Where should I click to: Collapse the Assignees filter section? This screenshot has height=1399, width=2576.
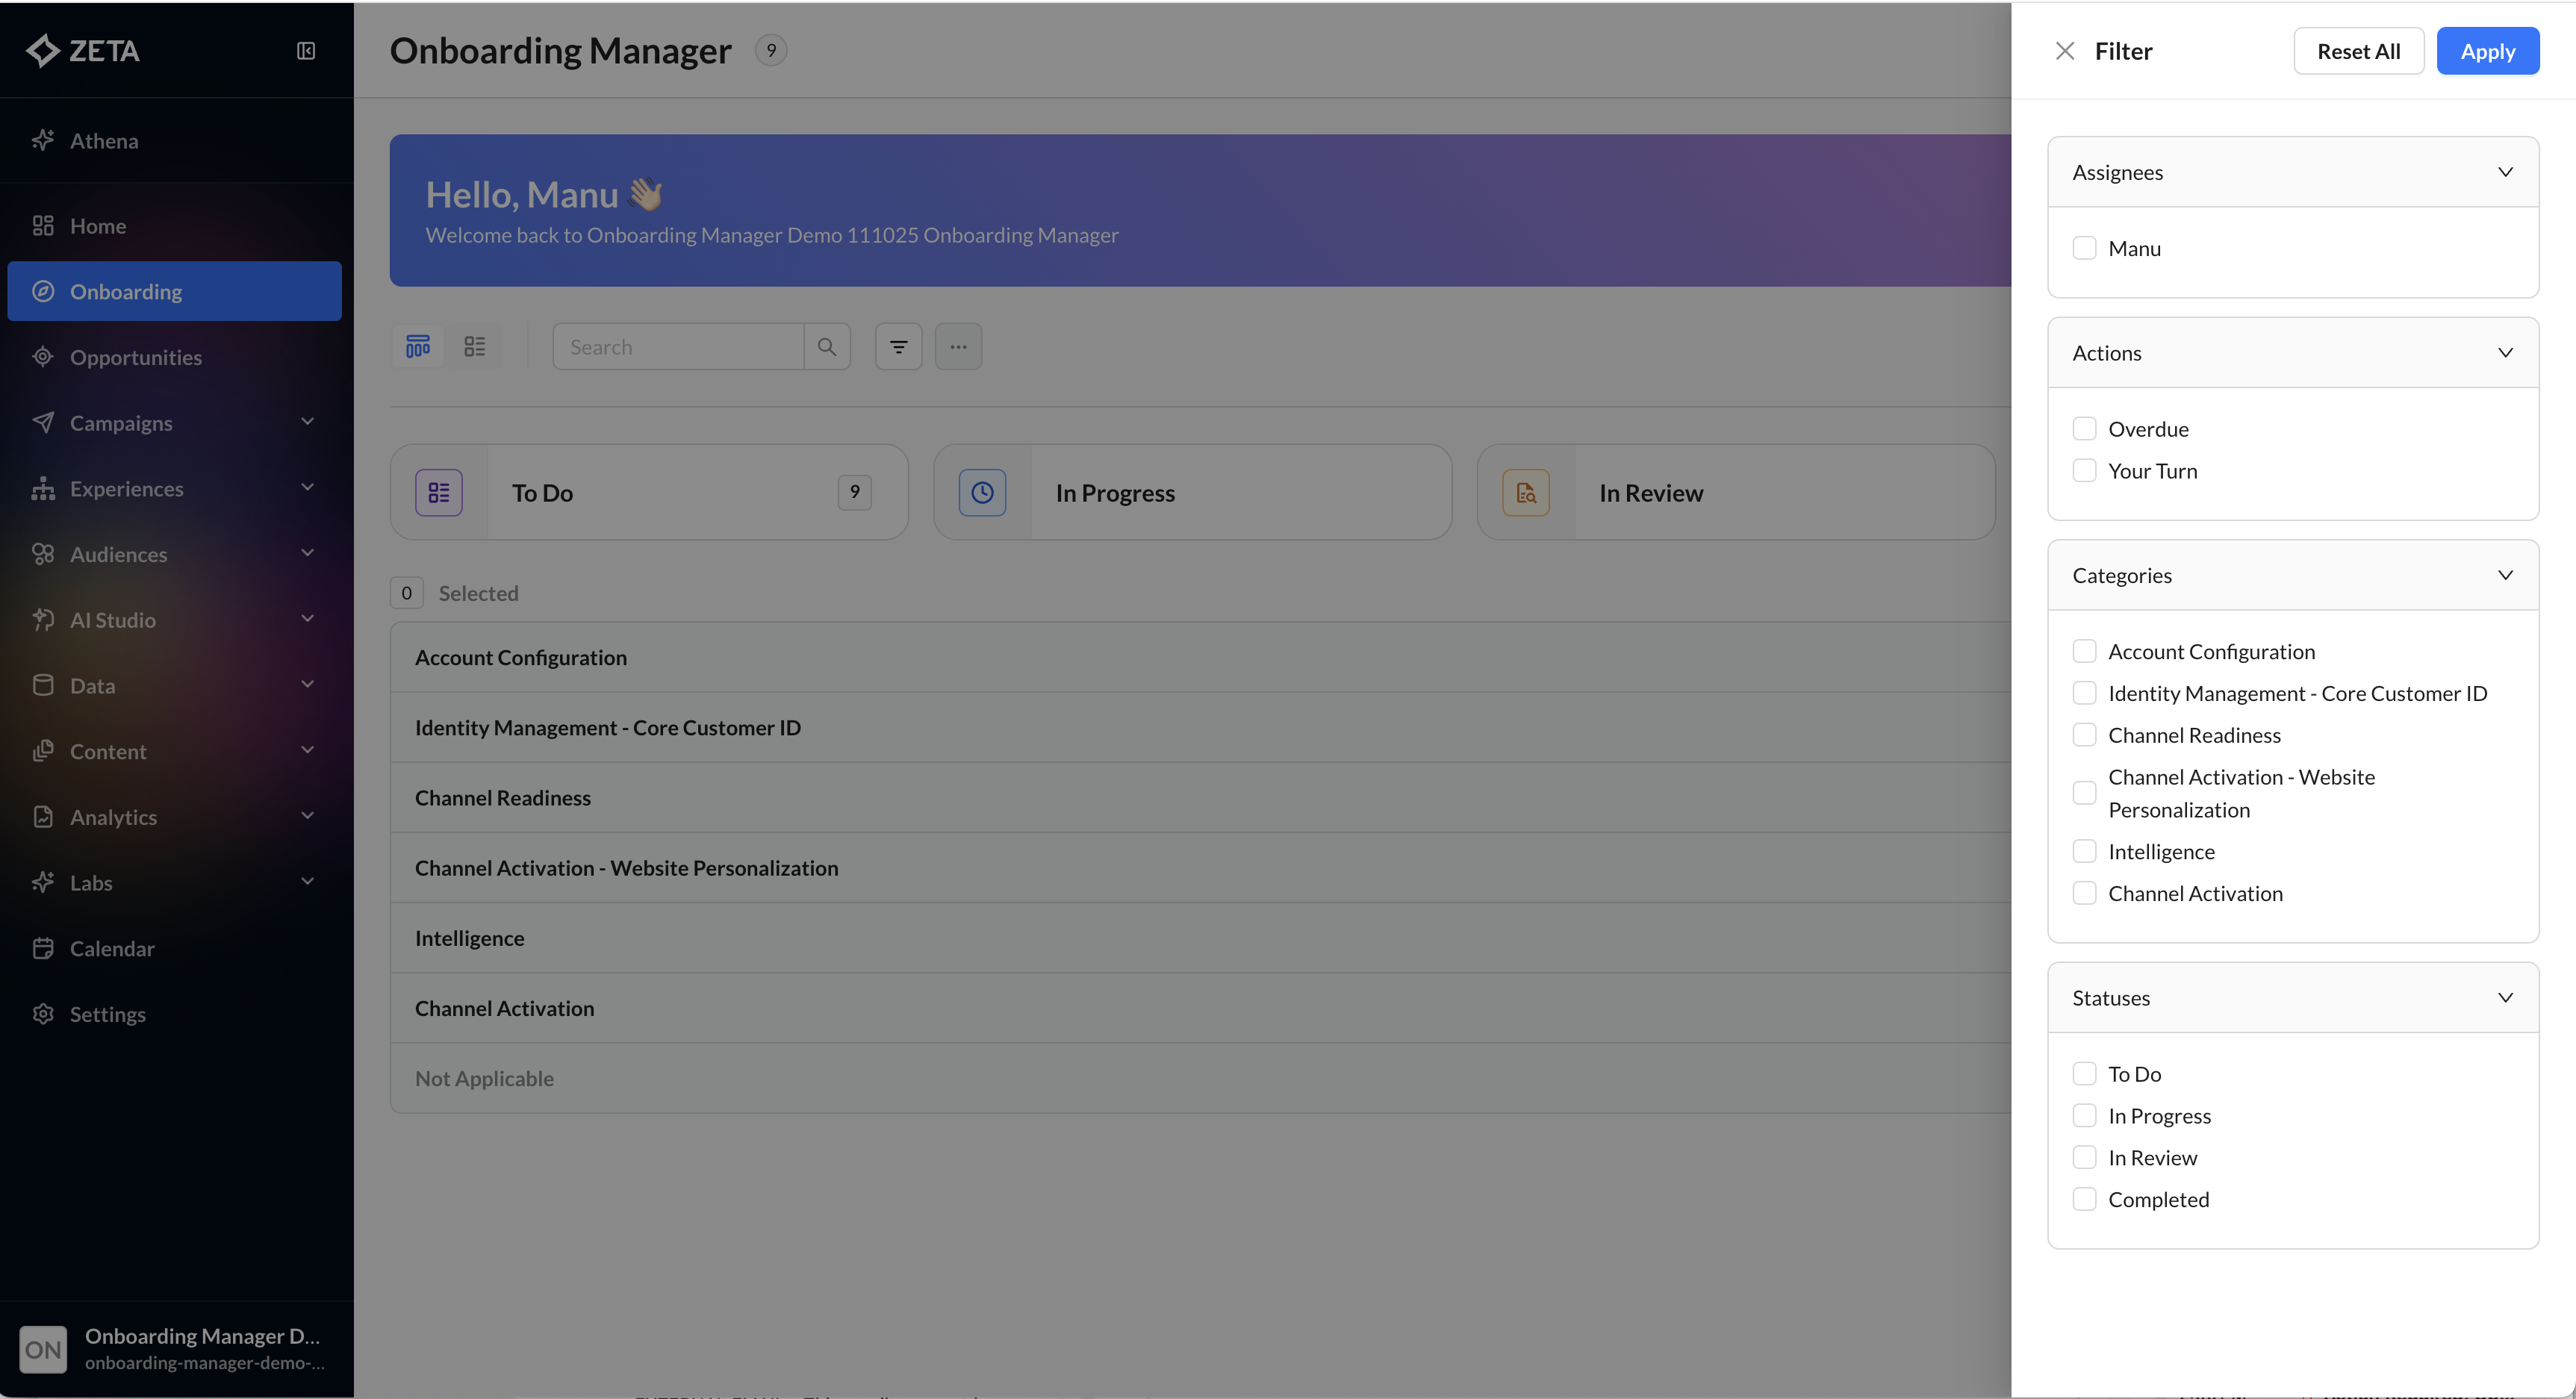(2505, 172)
